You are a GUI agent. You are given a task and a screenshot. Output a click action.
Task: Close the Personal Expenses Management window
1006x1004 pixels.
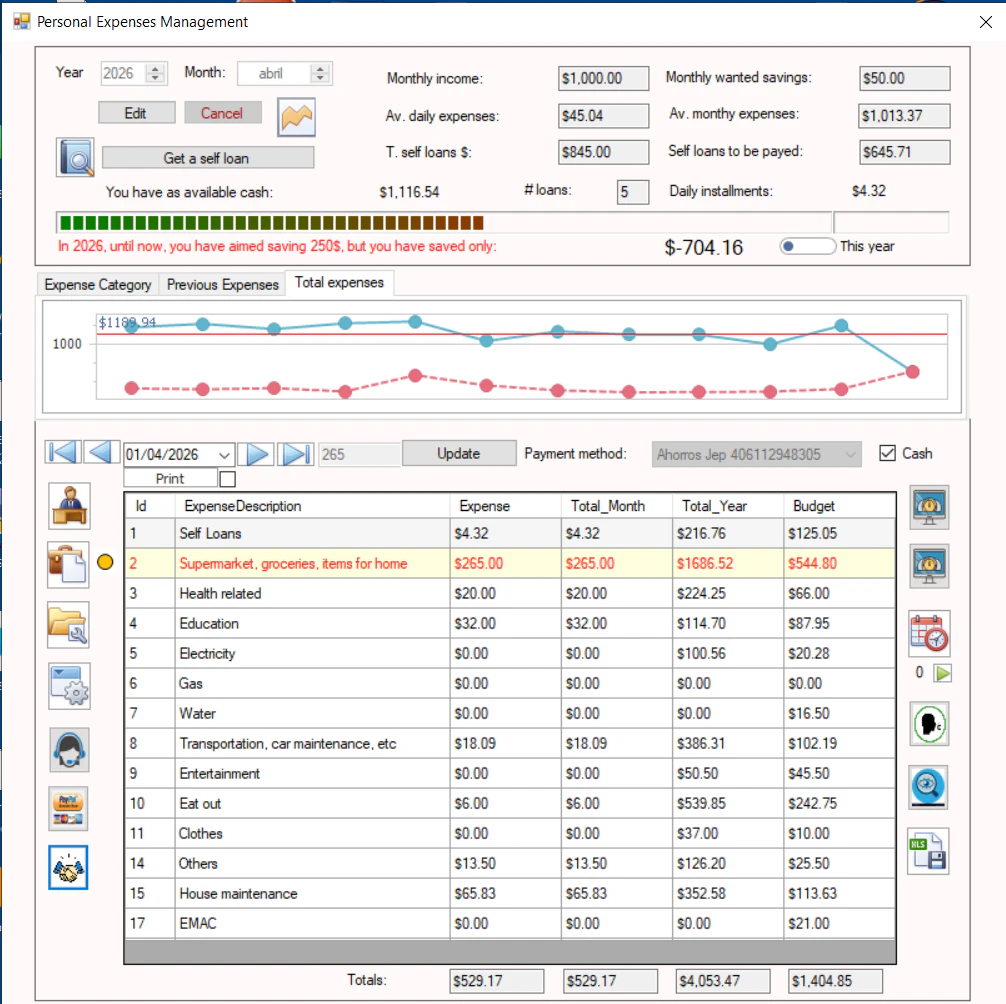[x=986, y=22]
